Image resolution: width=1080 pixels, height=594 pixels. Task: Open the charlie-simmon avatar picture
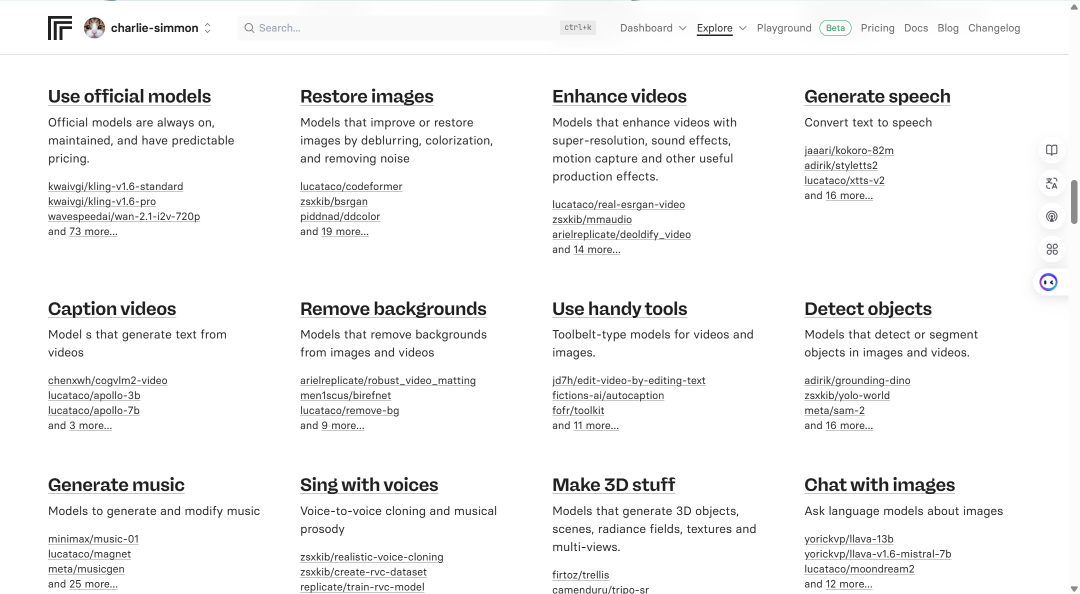click(94, 28)
